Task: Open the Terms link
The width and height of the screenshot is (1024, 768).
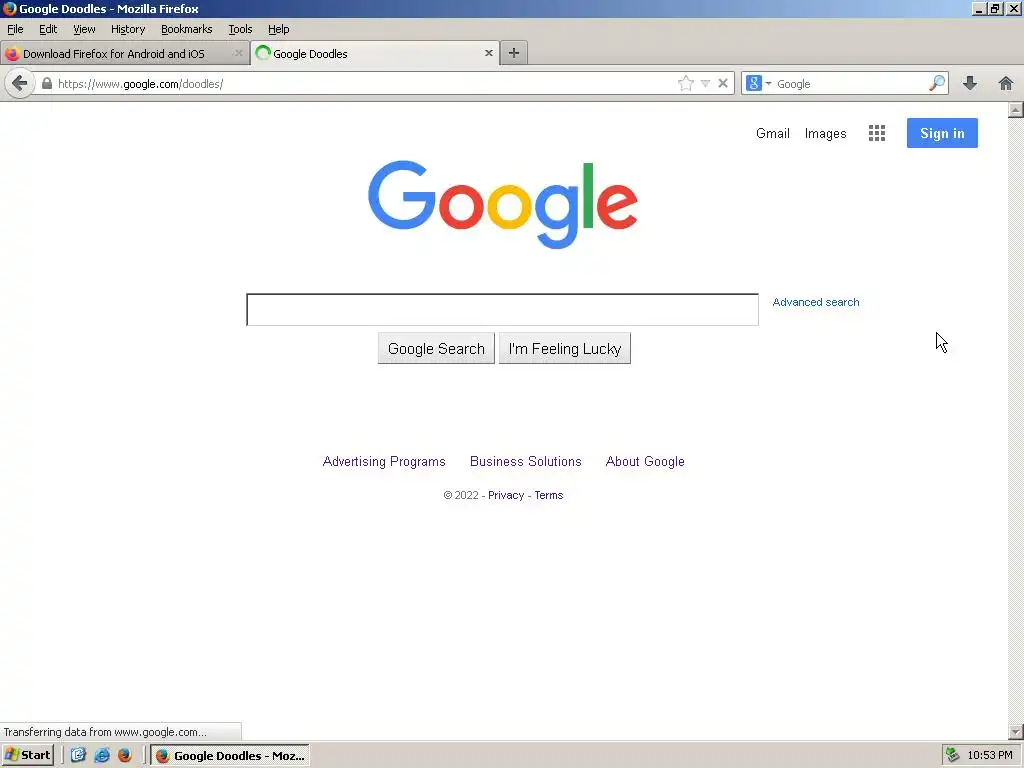Action: tap(549, 495)
